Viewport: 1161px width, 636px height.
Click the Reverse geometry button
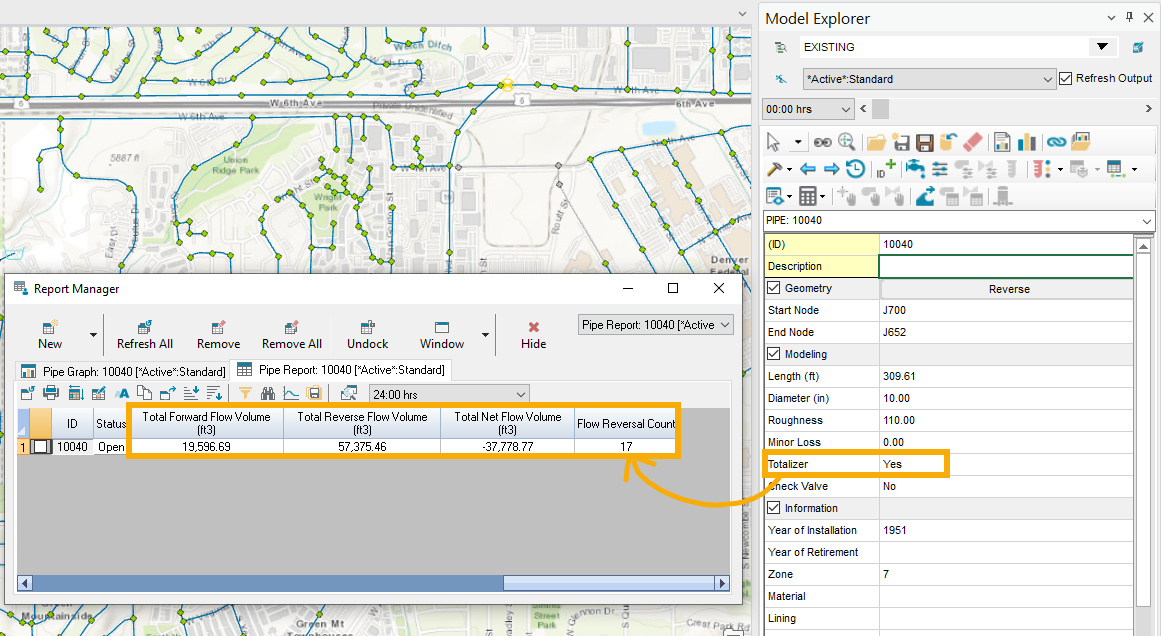pyautogui.click(x=1008, y=289)
